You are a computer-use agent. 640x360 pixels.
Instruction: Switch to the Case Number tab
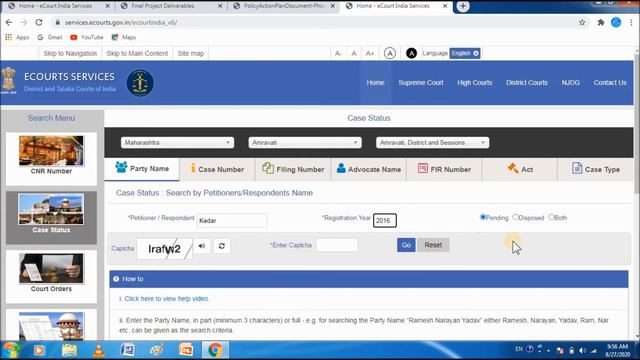(217, 169)
